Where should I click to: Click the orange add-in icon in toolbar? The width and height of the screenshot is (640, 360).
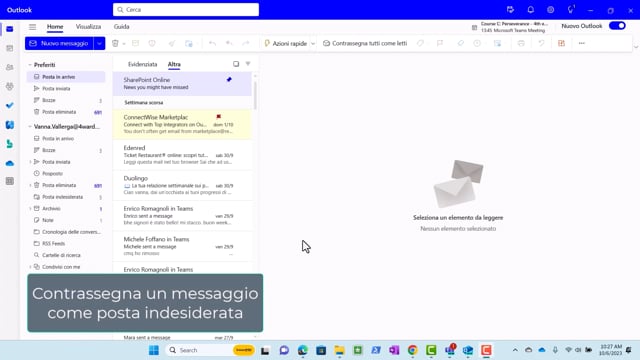[562, 43]
